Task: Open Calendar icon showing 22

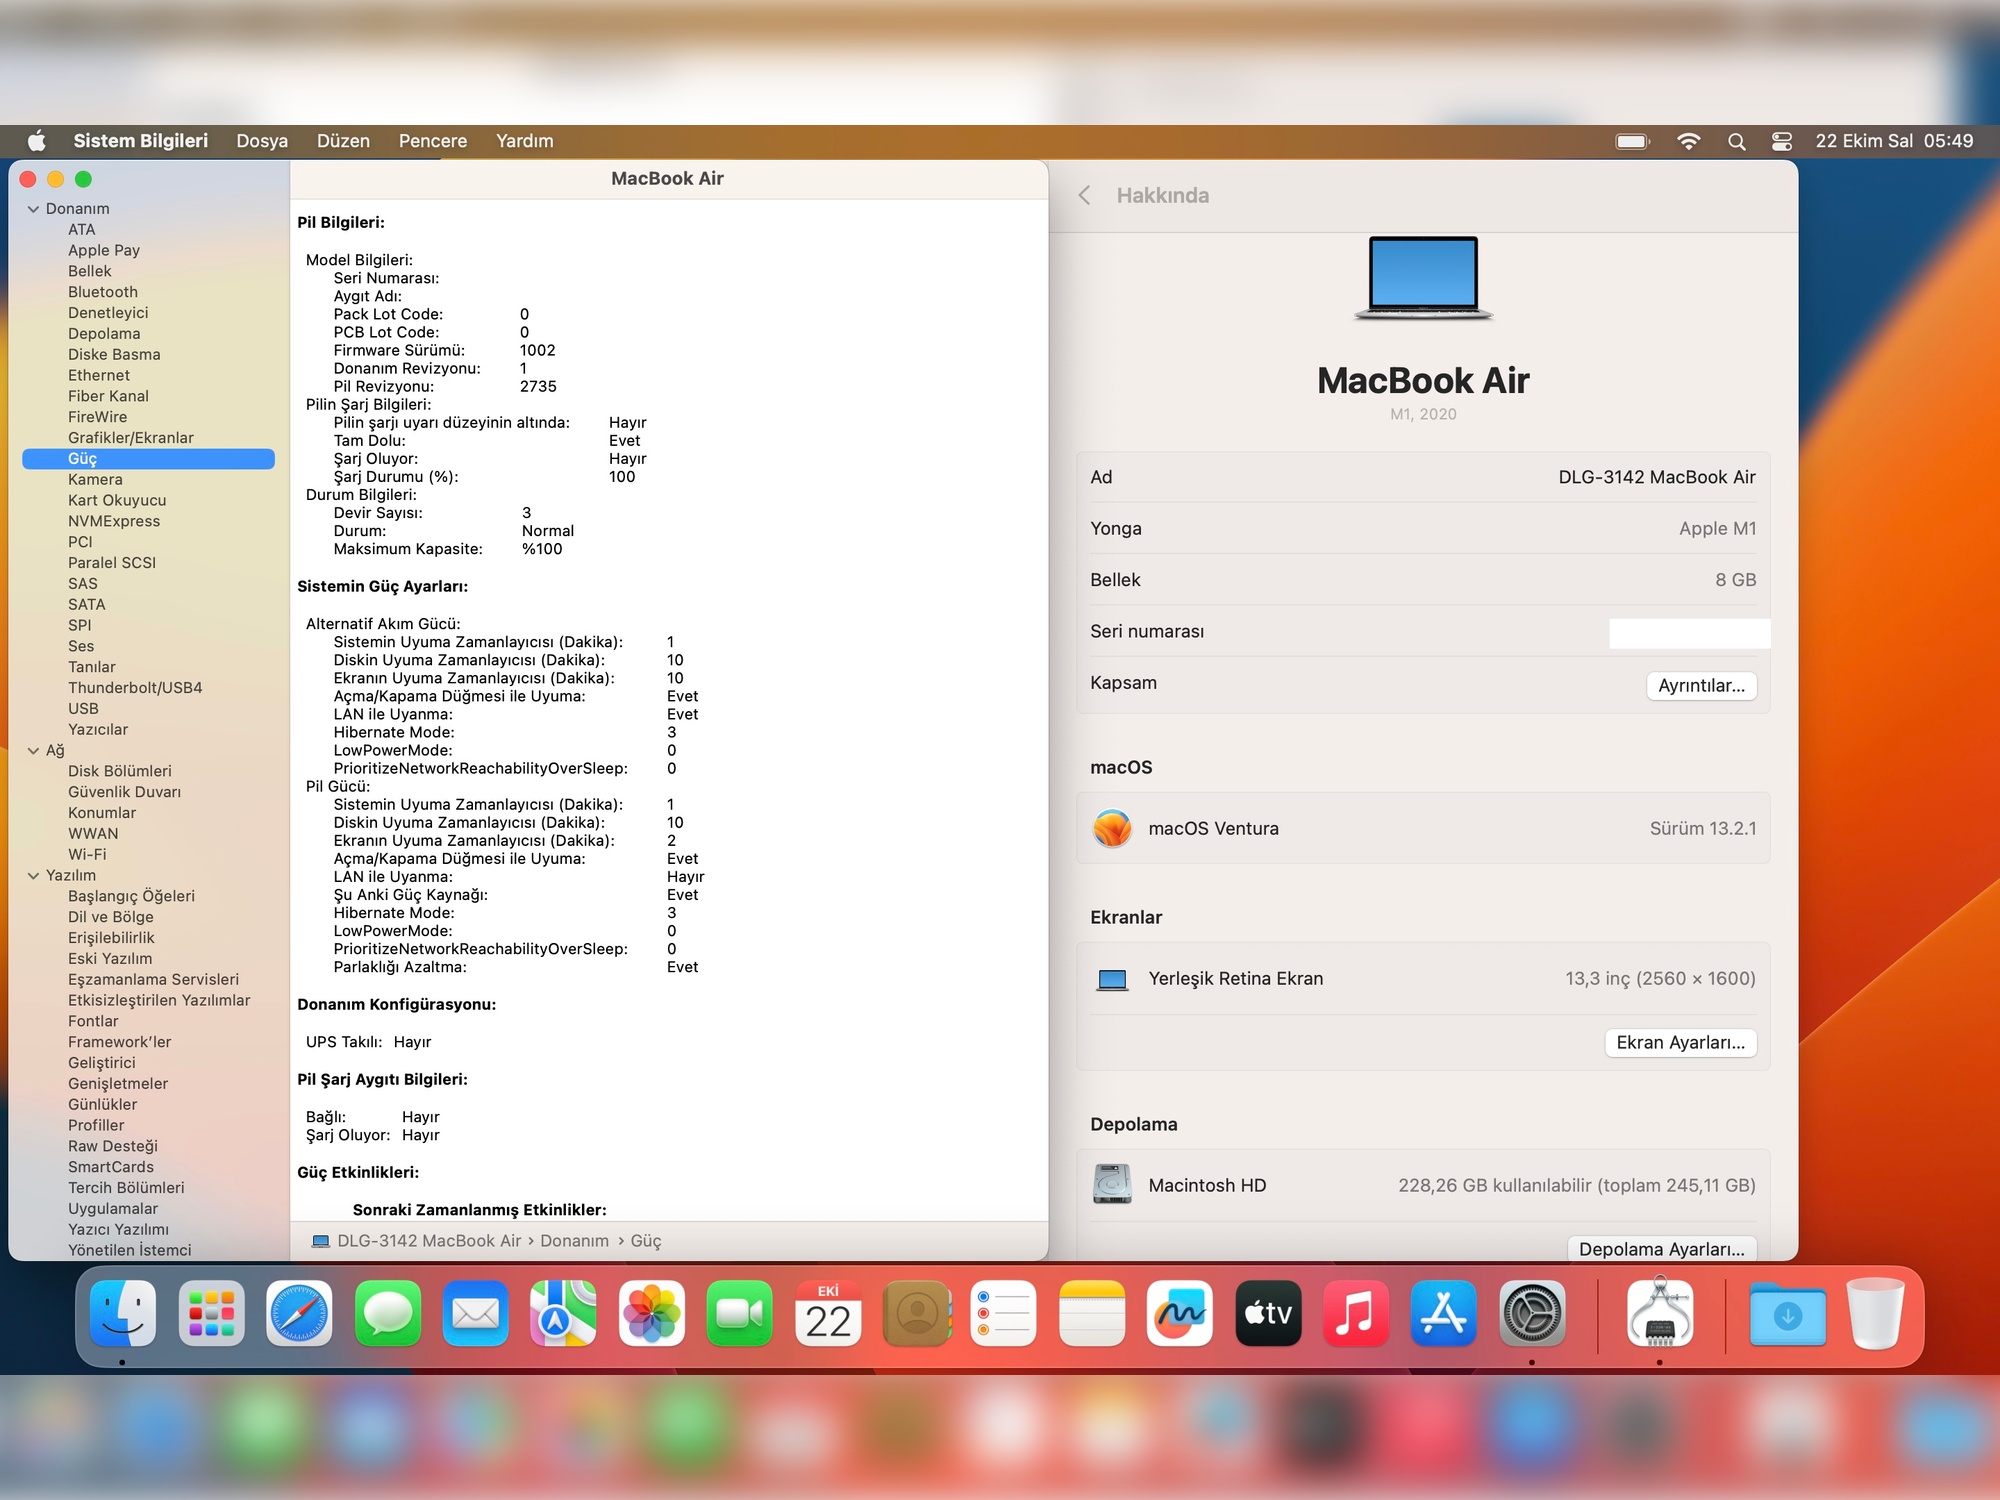Action: 828,1313
